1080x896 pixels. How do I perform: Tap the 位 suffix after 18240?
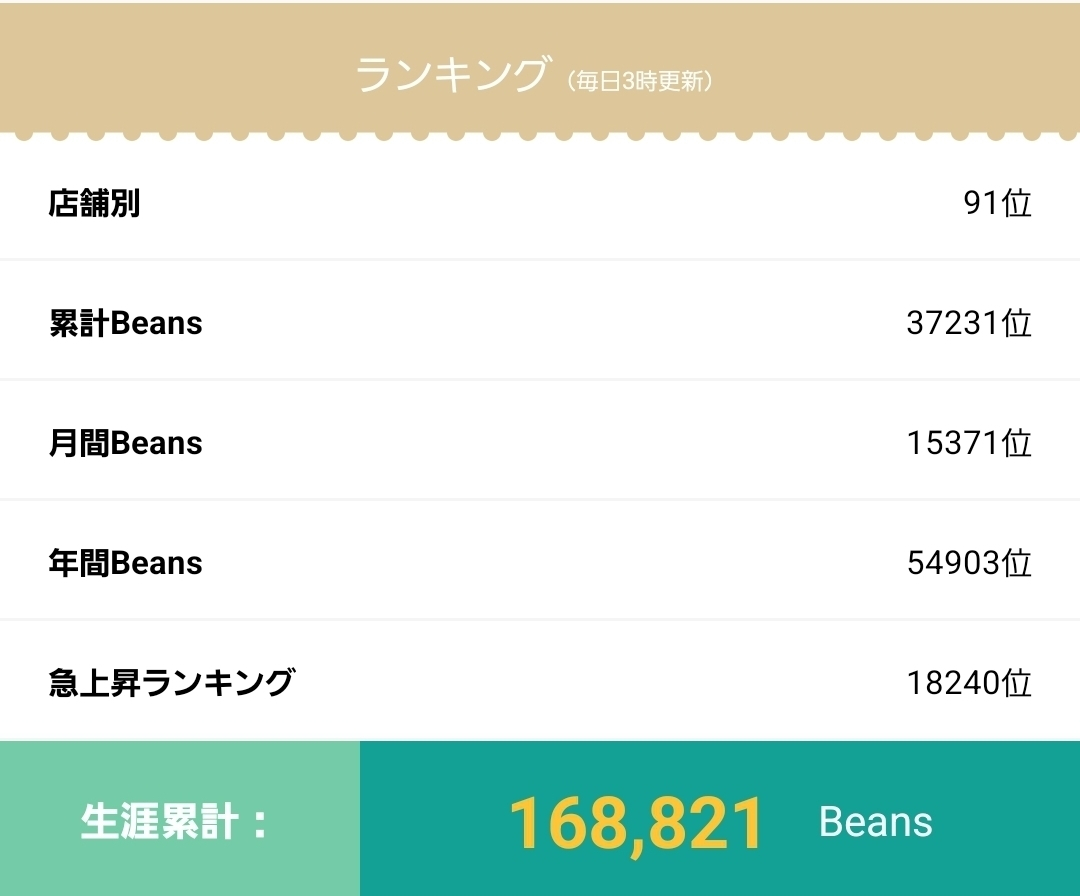[1017, 683]
